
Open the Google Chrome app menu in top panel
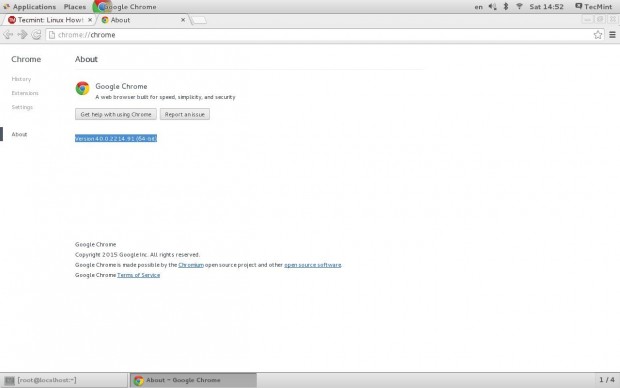125,7
